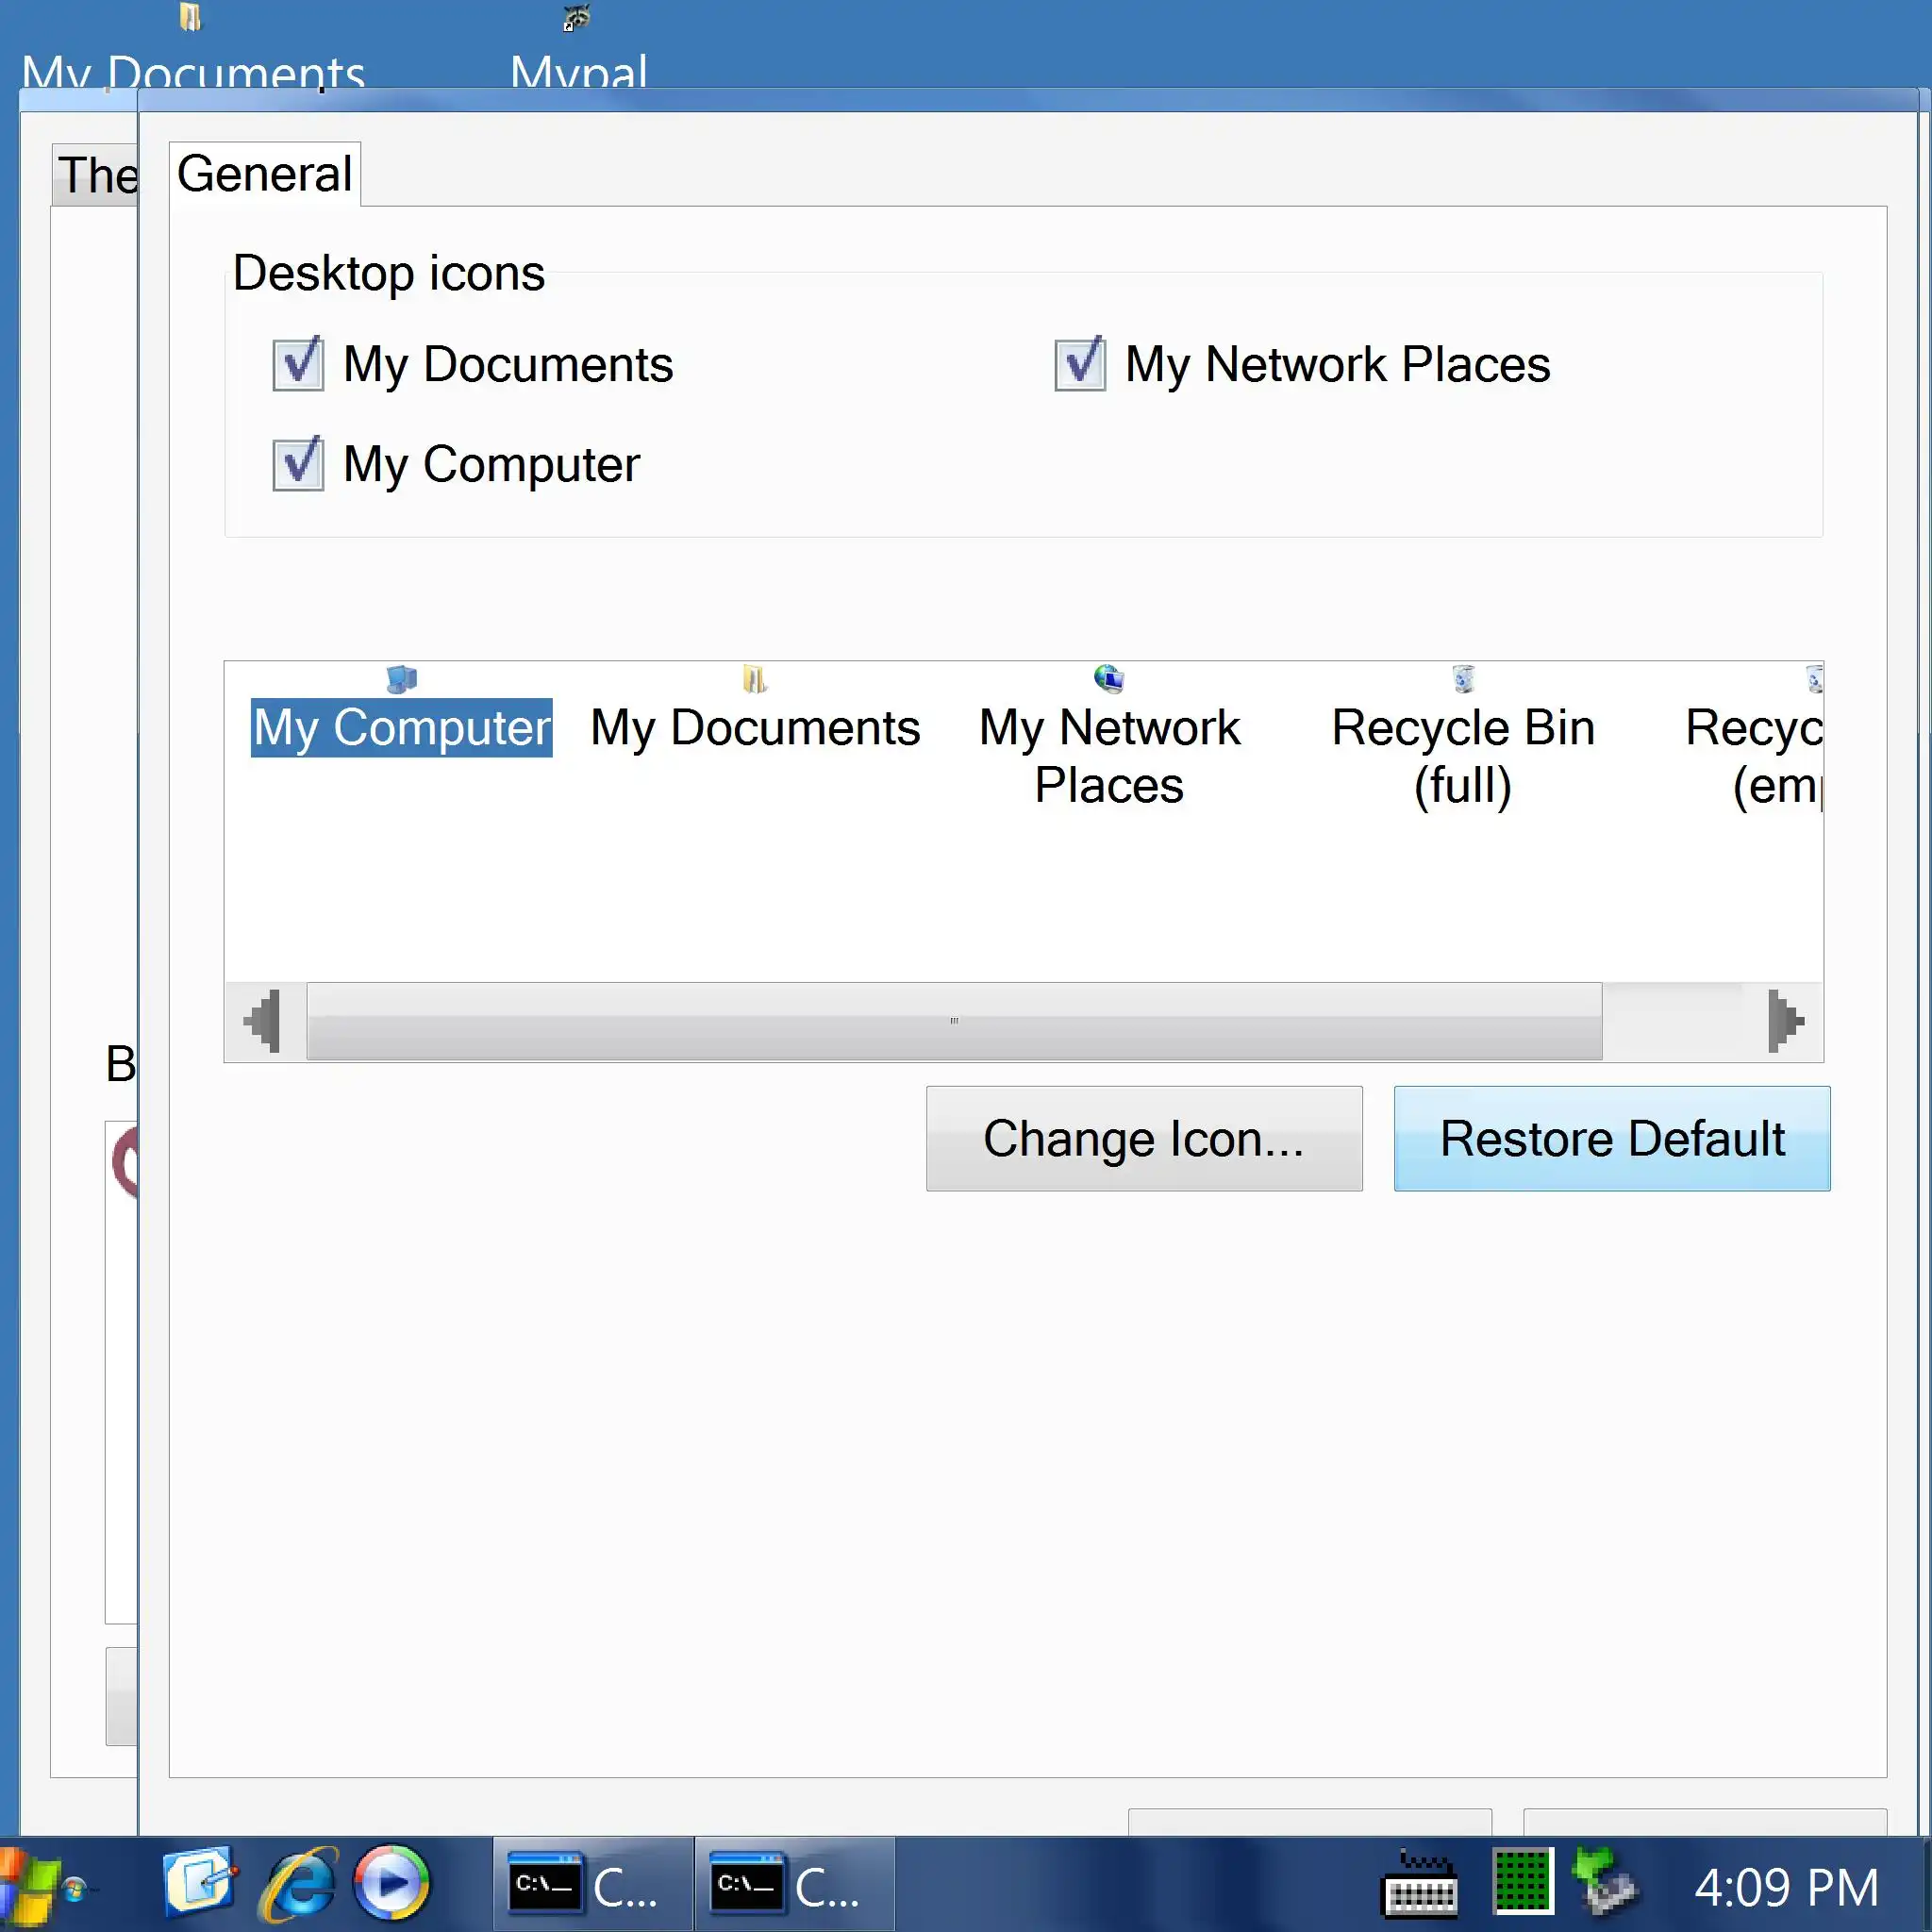Screen dimensions: 1932x1932
Task: Uncheck the My Documents checkbox
Action: (298, 364)
